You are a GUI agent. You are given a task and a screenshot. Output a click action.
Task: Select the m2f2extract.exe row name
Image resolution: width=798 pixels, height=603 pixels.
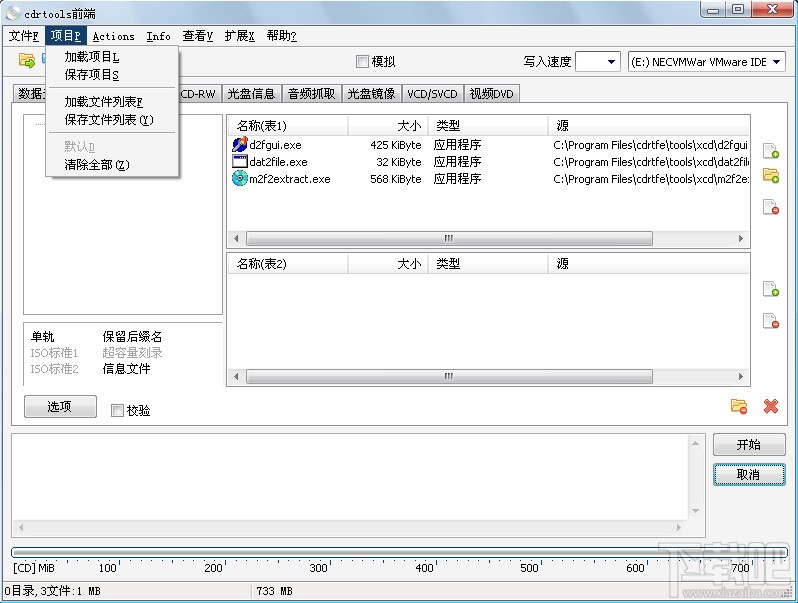pyautogui.click(x=290, y=179)
